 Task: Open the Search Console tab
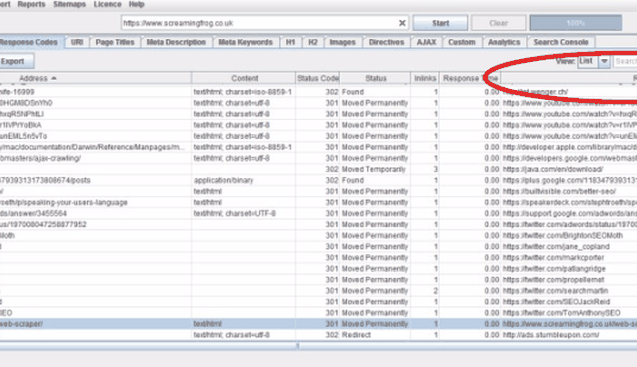coord(561,42)
